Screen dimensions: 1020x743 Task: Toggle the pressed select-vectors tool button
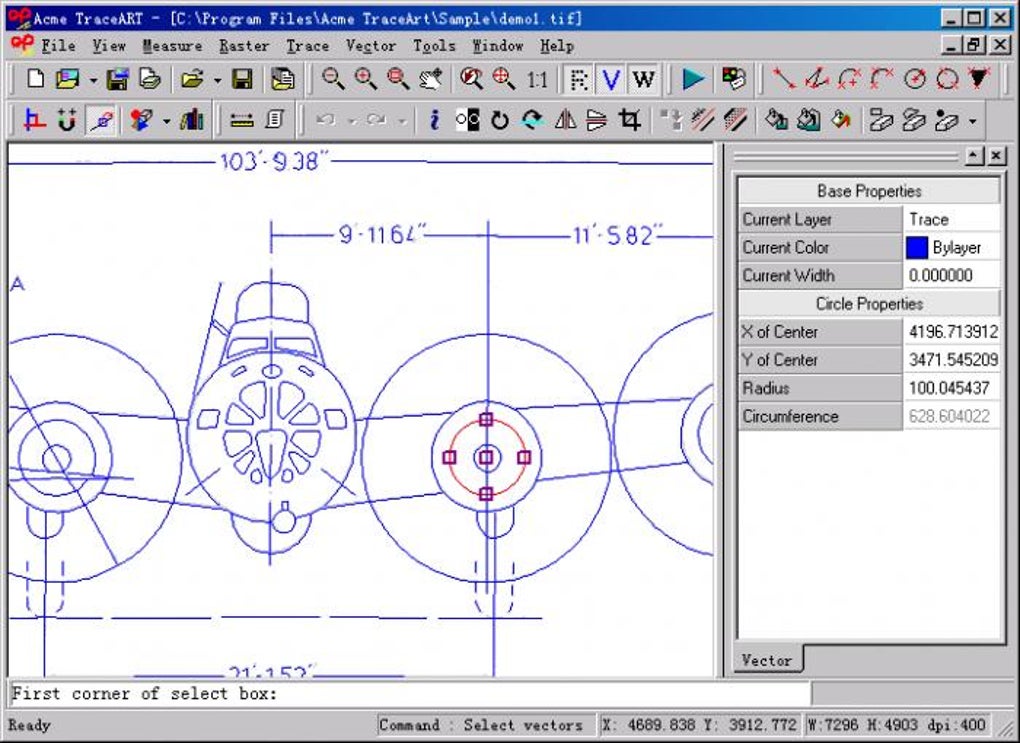tap(101, 120)
